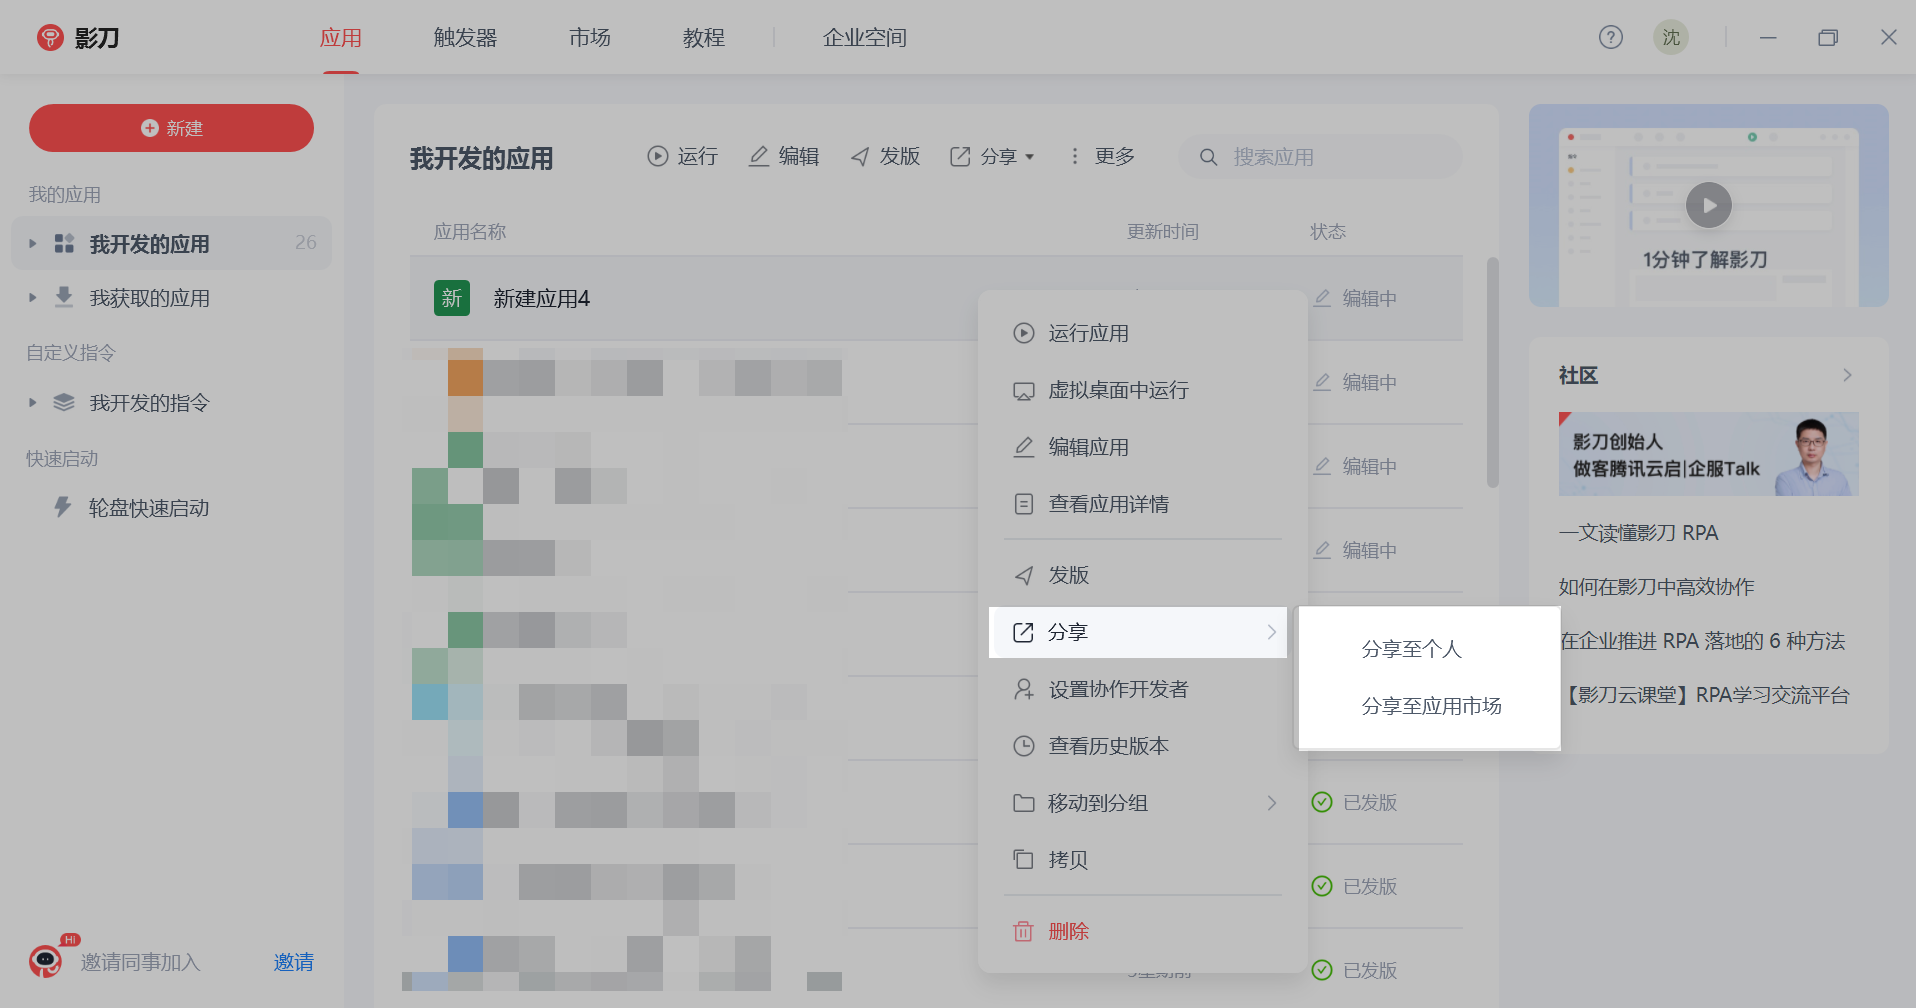Switch to the 市场 tab
Screen dimensions: 1916x1008
click(x=590, y=38)
